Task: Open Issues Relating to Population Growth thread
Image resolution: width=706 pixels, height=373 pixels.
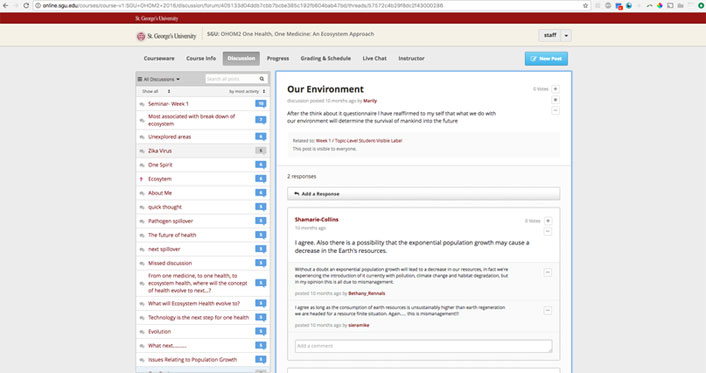Action: coord(192,360)
